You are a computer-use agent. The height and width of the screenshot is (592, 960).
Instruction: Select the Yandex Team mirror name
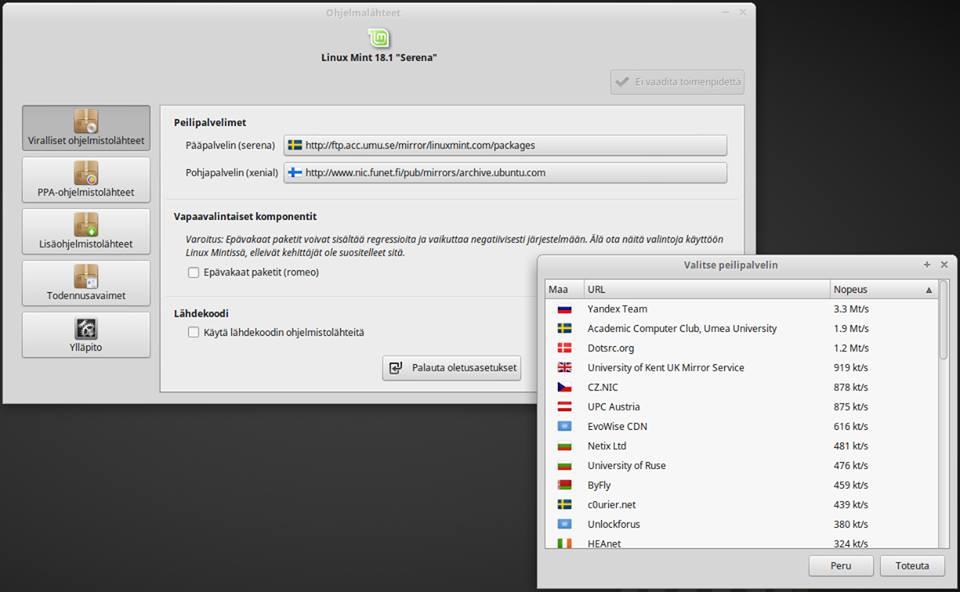[x=617, y=309]
